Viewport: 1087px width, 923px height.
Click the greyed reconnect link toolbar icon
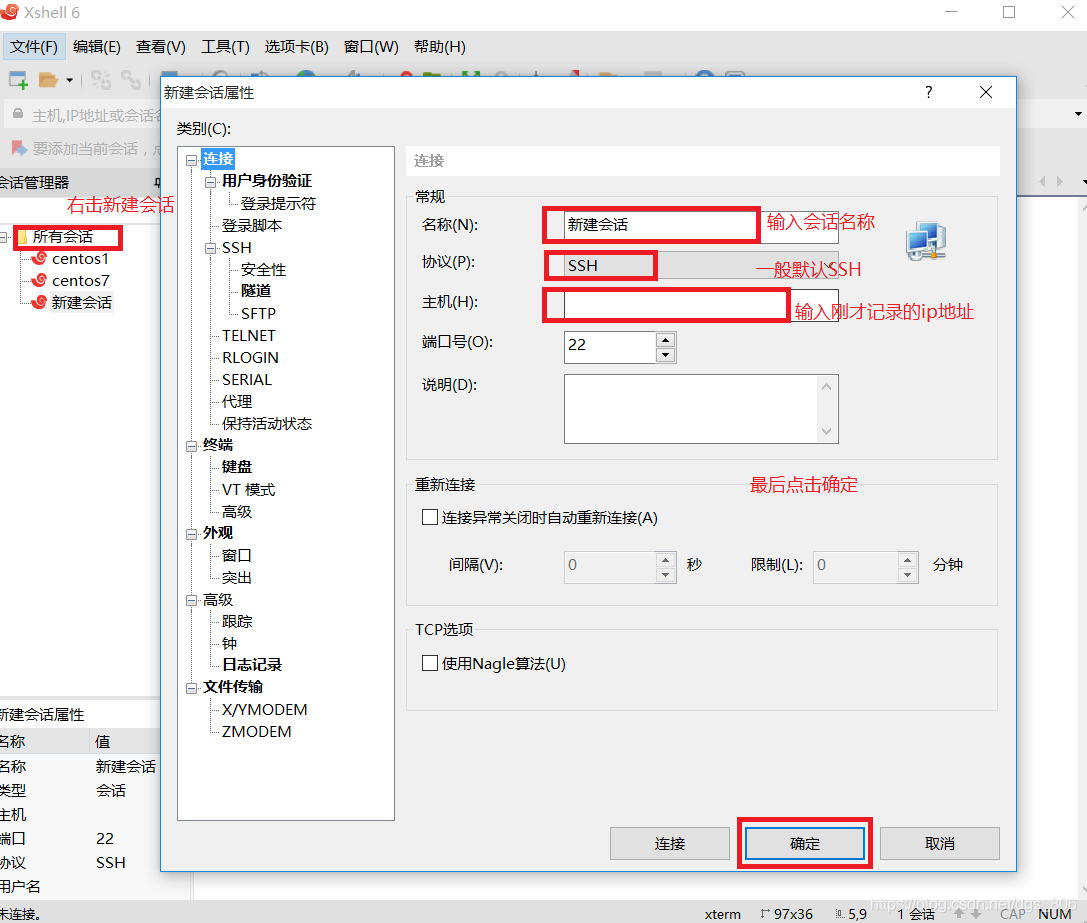coord(130,80)
